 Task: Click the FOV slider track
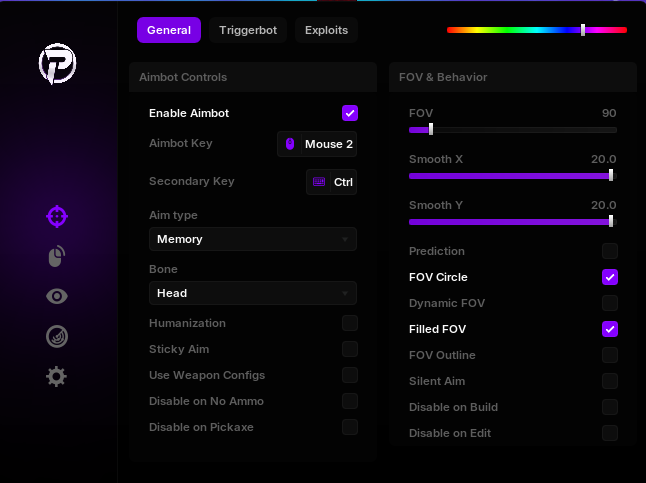(512, 129)
